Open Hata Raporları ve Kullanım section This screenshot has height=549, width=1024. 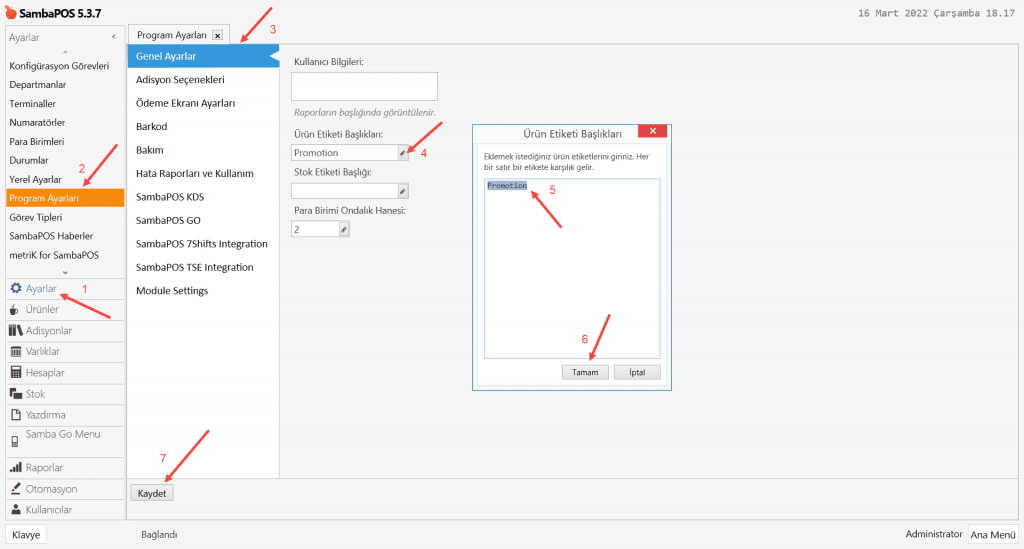point(203,174)
